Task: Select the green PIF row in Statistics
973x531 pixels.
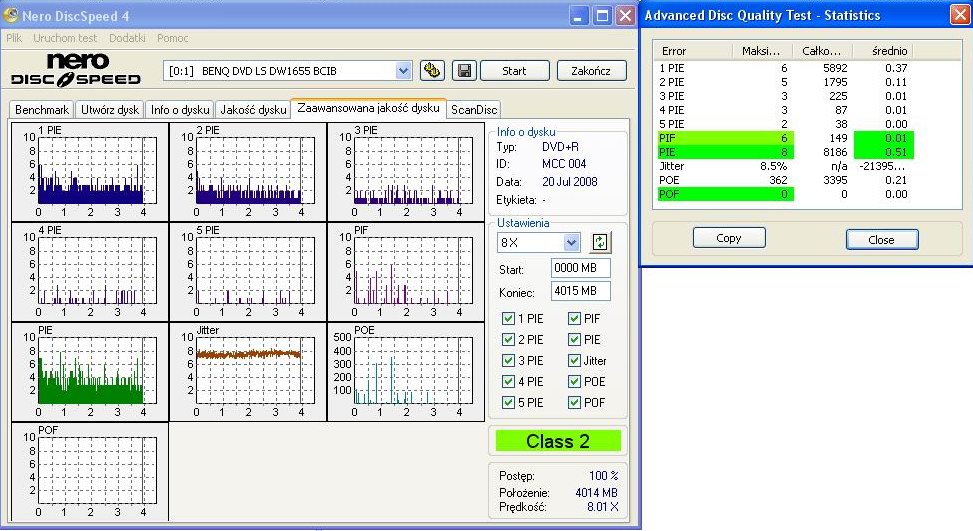Action: pyautogui.click(x=785, y=138)
